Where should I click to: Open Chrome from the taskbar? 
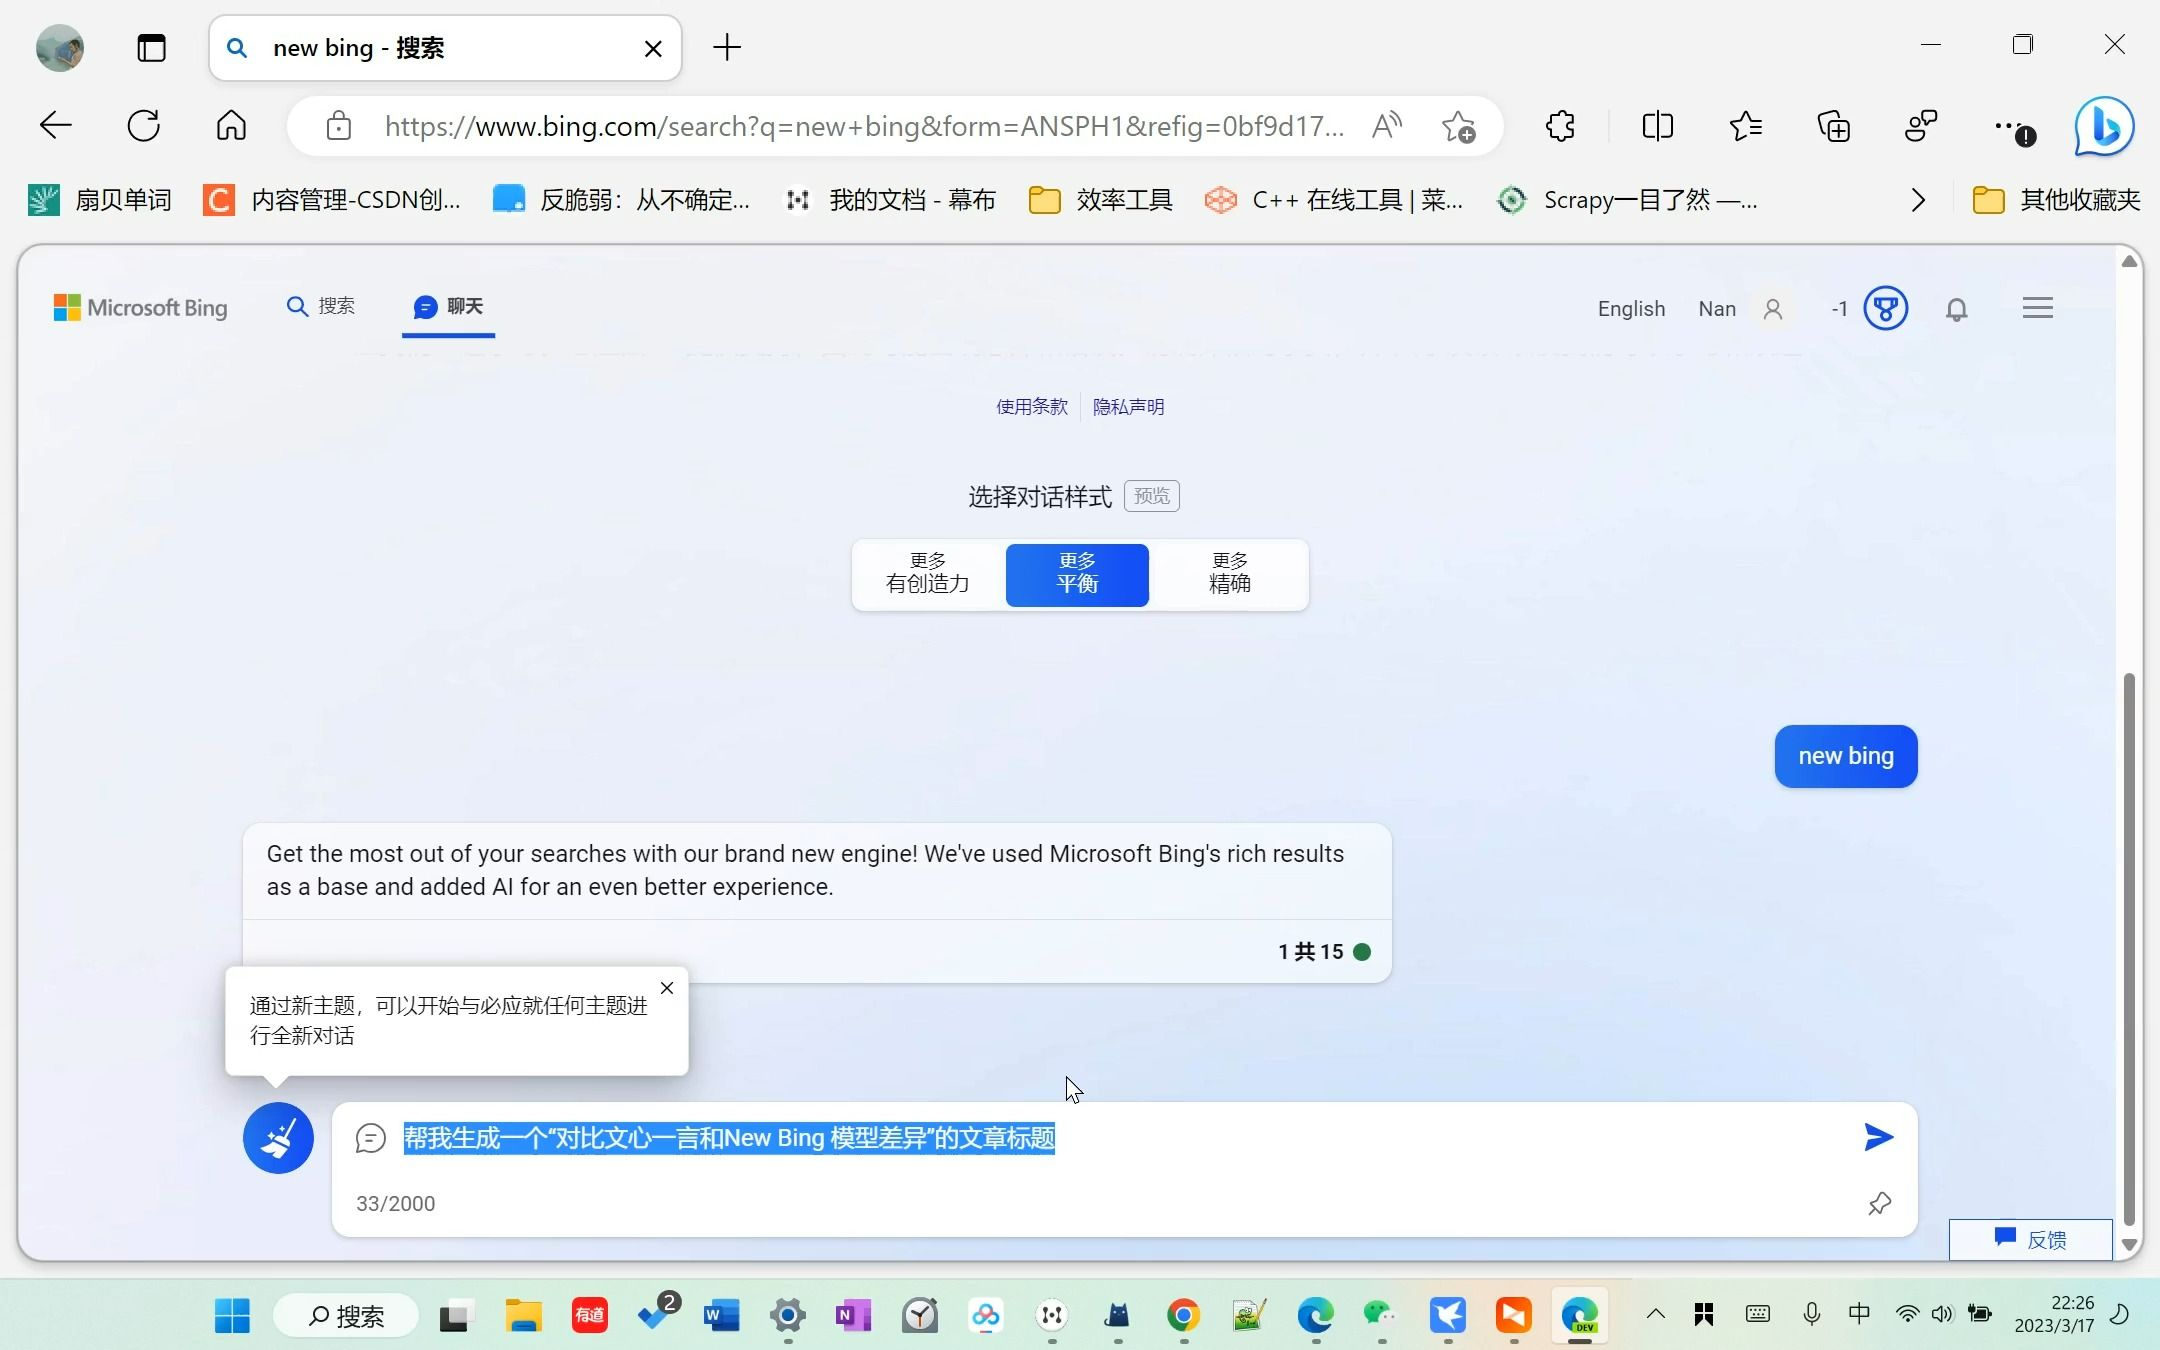tap(1183, 1315)
